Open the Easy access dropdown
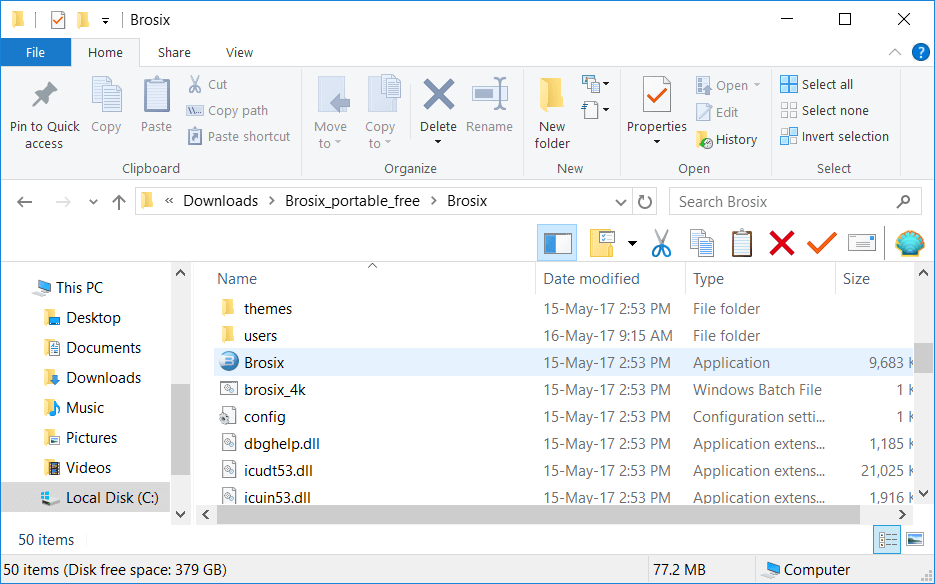This screenshot has height=584, width=935. click(596, 110)
